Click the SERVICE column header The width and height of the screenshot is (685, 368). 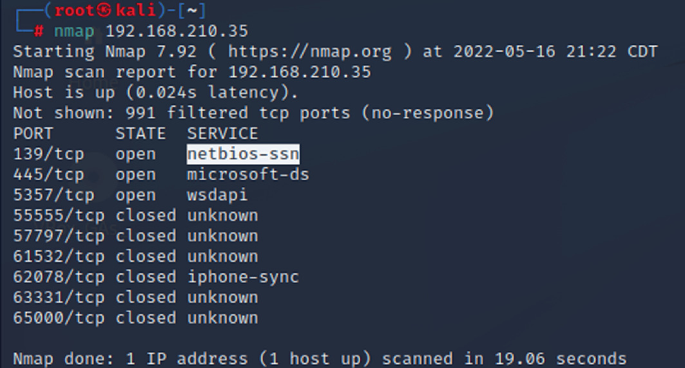click(222, 133)
